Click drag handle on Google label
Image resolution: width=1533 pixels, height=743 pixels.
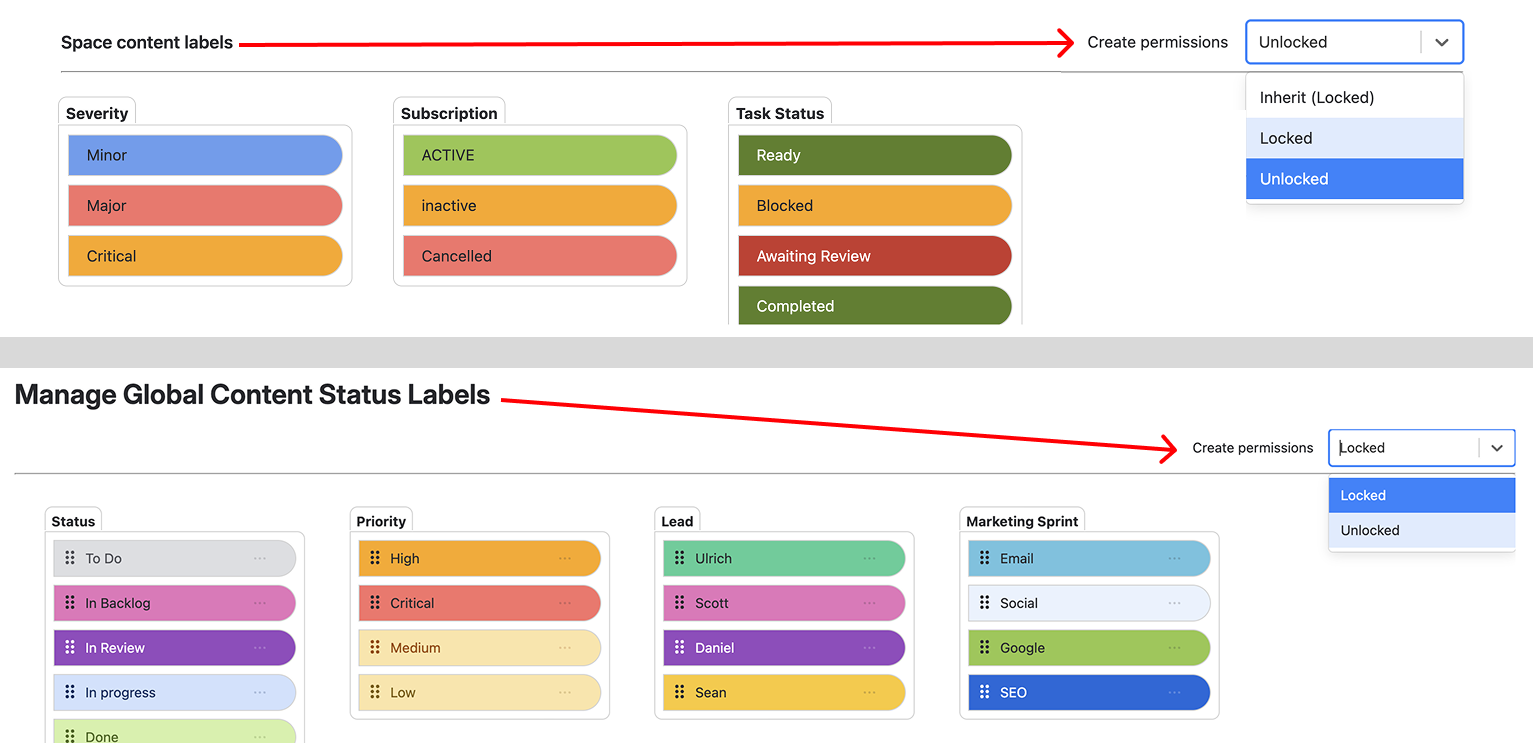click(x=984, y=647)
